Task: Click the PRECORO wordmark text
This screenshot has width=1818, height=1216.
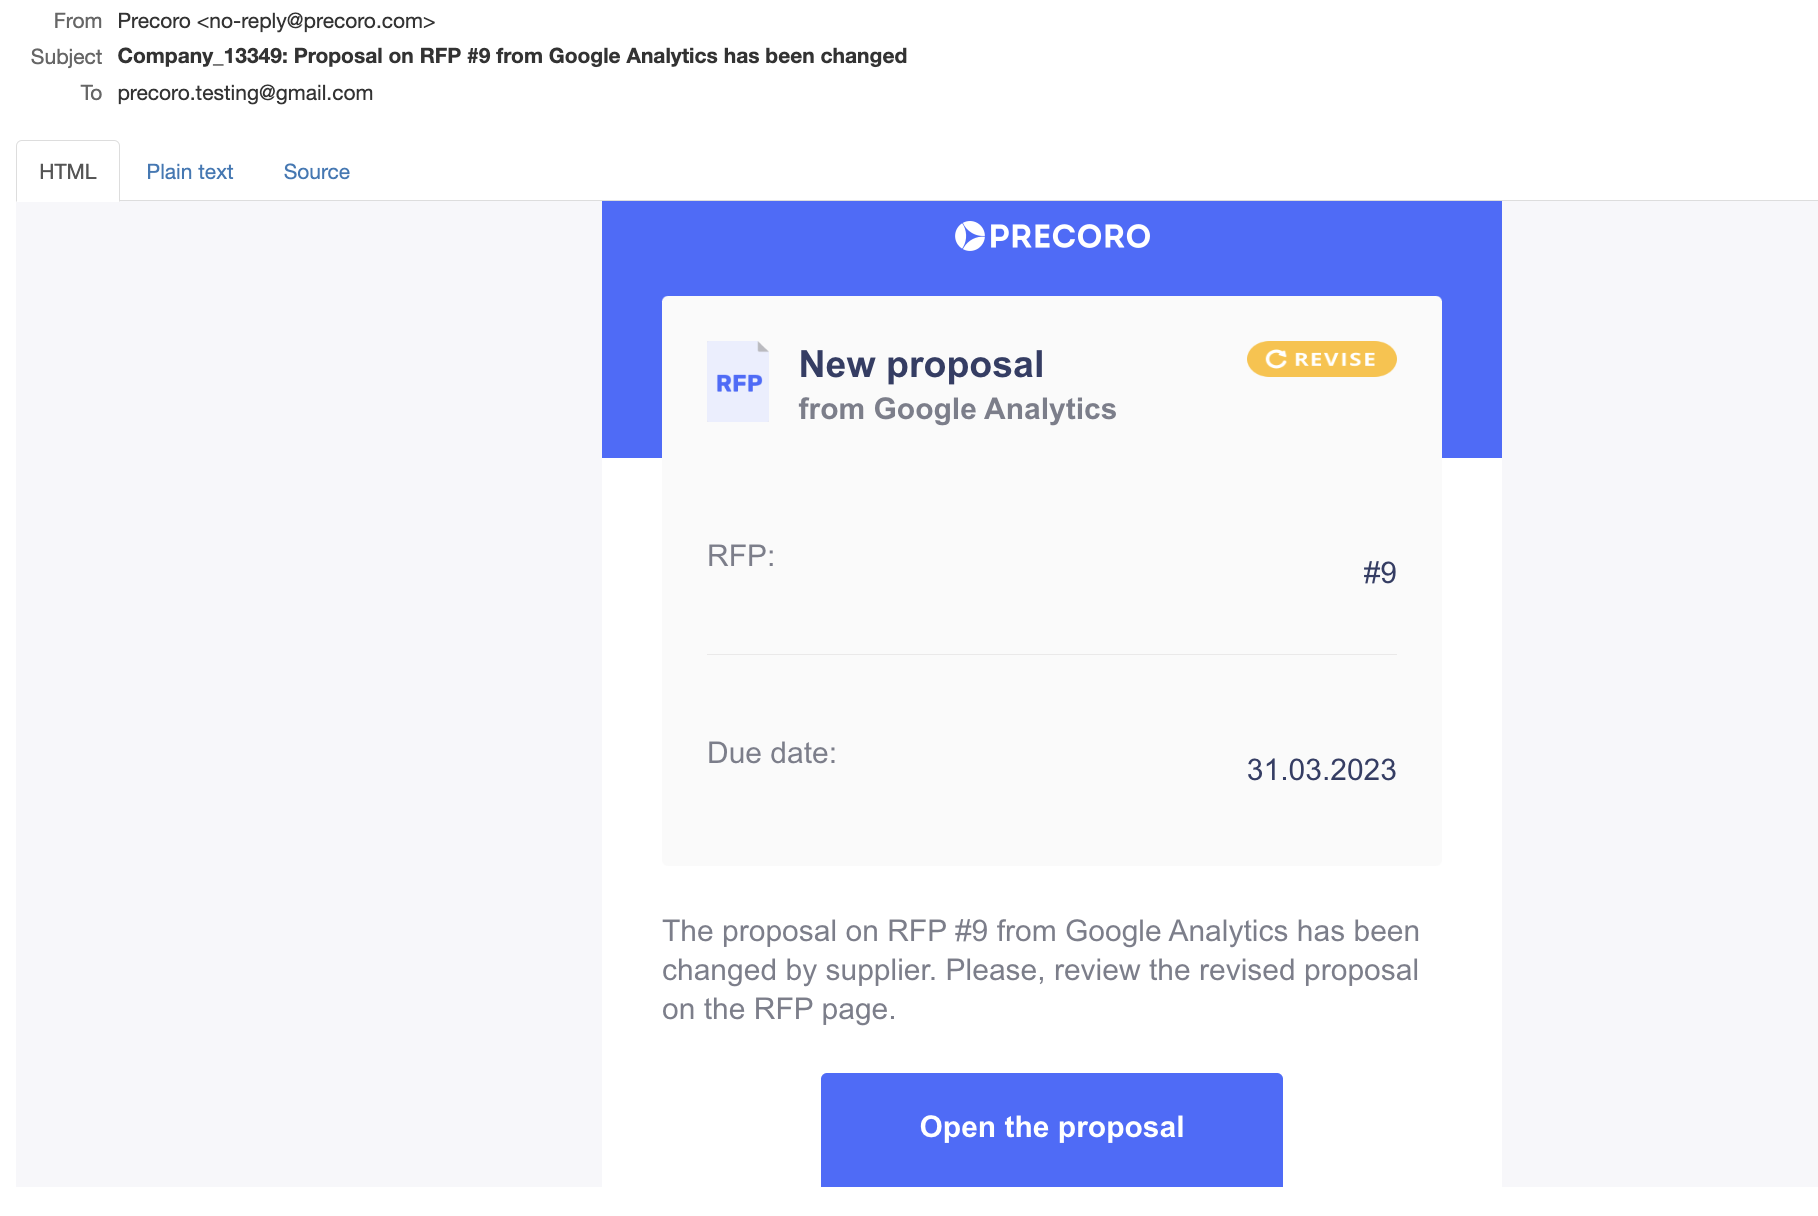Action: coord(1069,237)
